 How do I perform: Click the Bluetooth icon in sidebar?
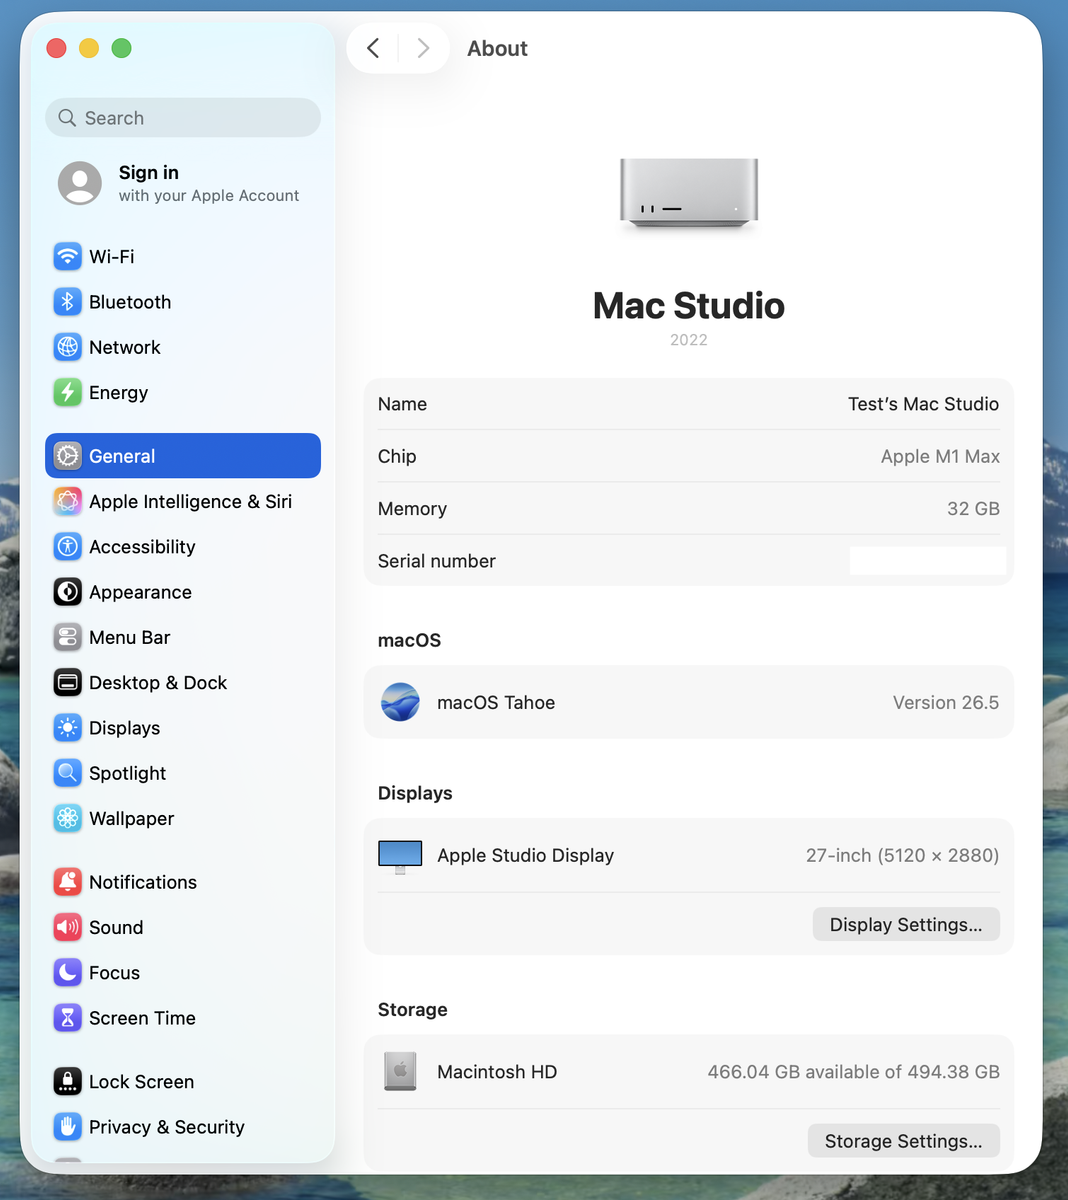tap(67, 302)
